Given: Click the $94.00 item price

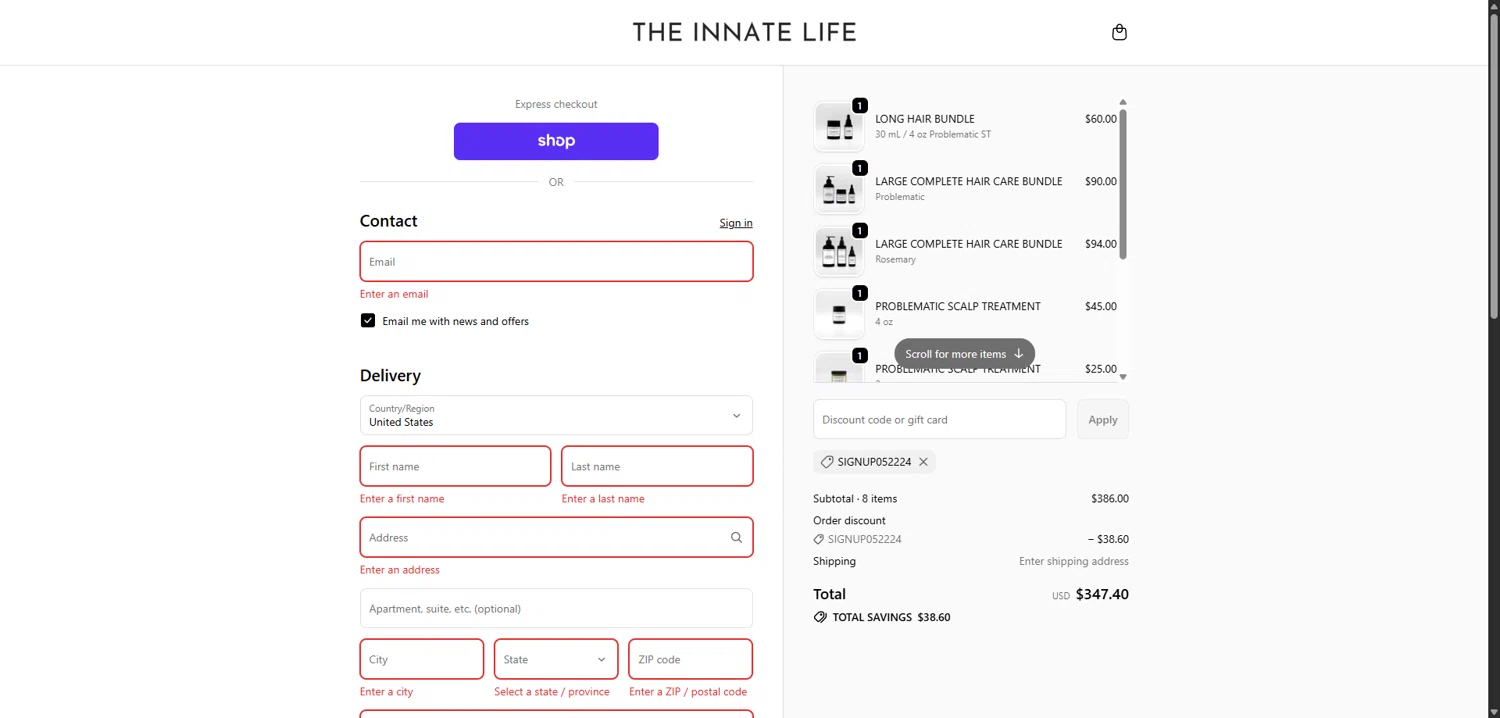Looking at the screenshot, I should (x=1101, y=244).
